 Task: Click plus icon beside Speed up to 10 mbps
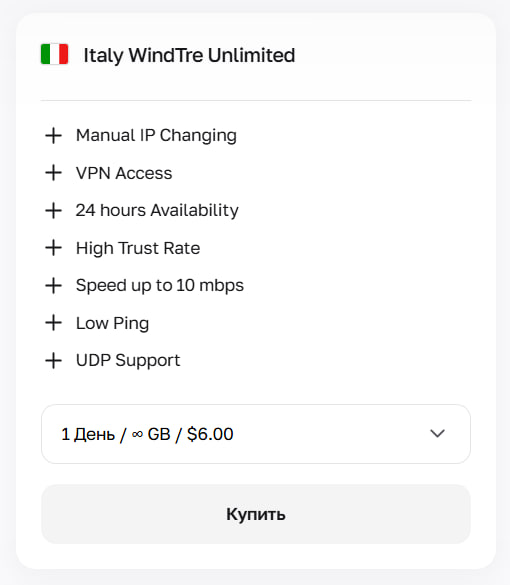point(53,285)
